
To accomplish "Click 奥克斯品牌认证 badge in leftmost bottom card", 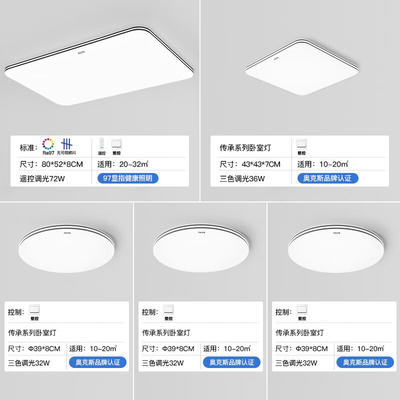I will point(98,362).
